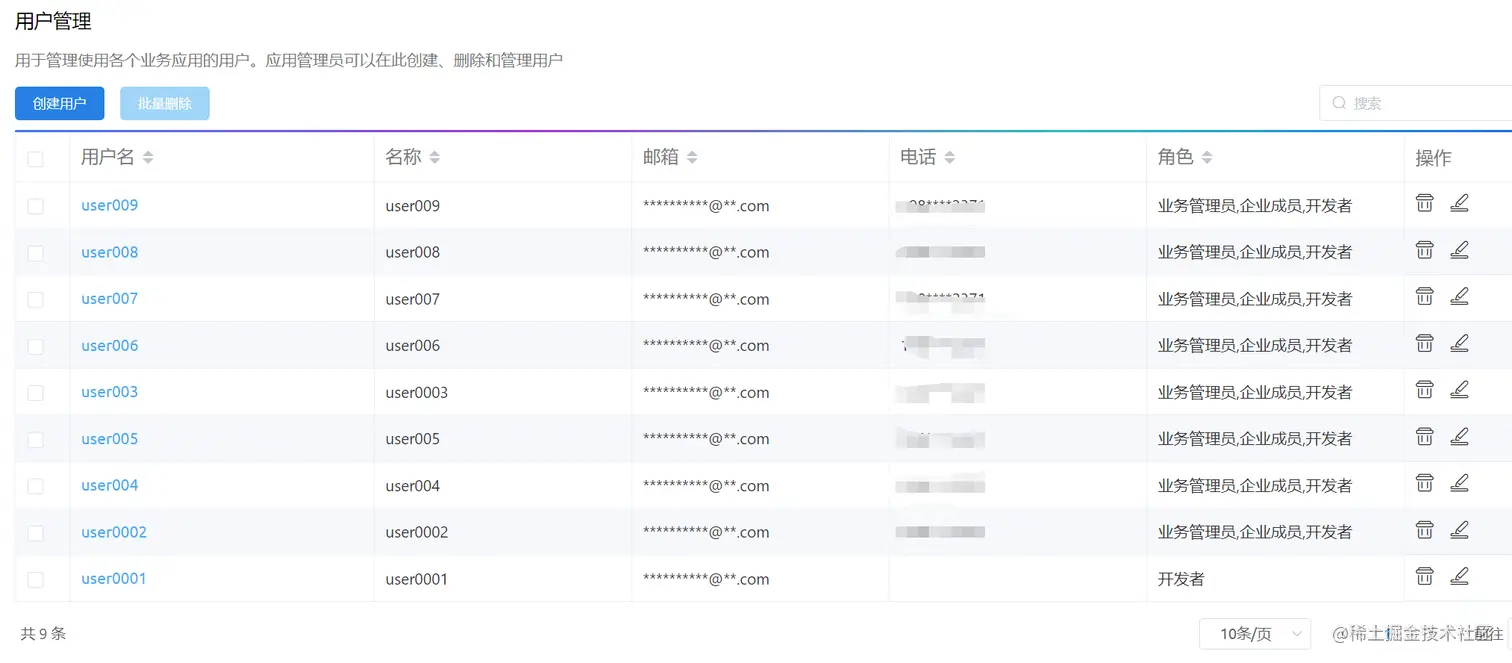Edit user008 with the pencil icon

[1459, 250]
